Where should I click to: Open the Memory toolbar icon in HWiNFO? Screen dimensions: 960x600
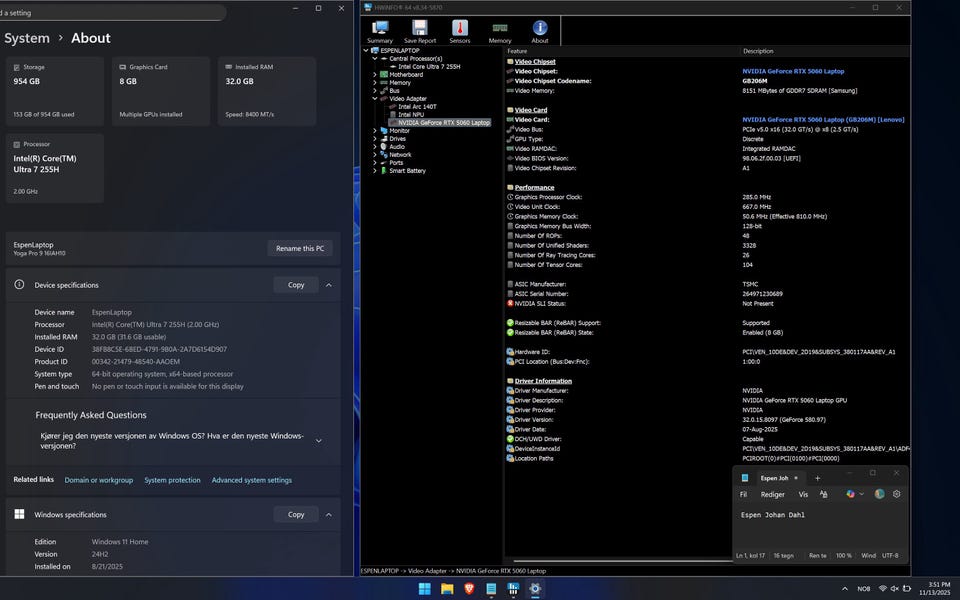pyautogui.click(x=500, y=31)
